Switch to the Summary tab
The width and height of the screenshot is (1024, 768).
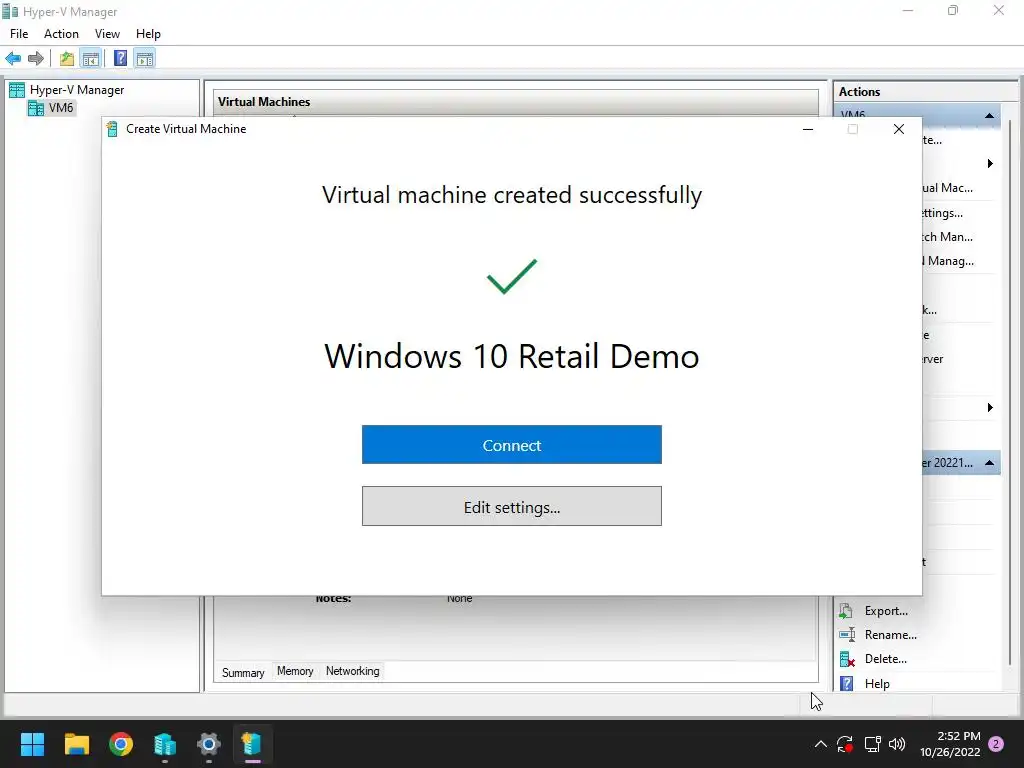pos(243,673)
